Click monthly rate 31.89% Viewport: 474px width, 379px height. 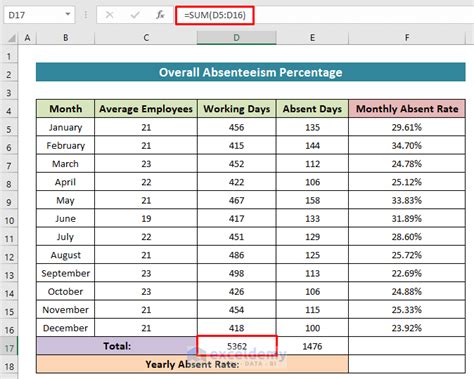(407, 219)
